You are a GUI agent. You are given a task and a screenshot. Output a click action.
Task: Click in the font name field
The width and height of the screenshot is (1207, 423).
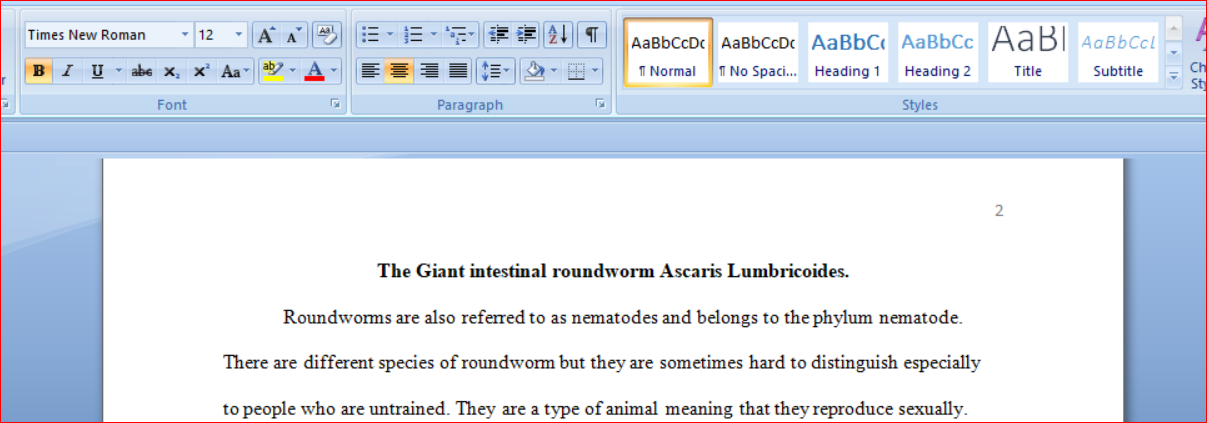tap(100, 35)
